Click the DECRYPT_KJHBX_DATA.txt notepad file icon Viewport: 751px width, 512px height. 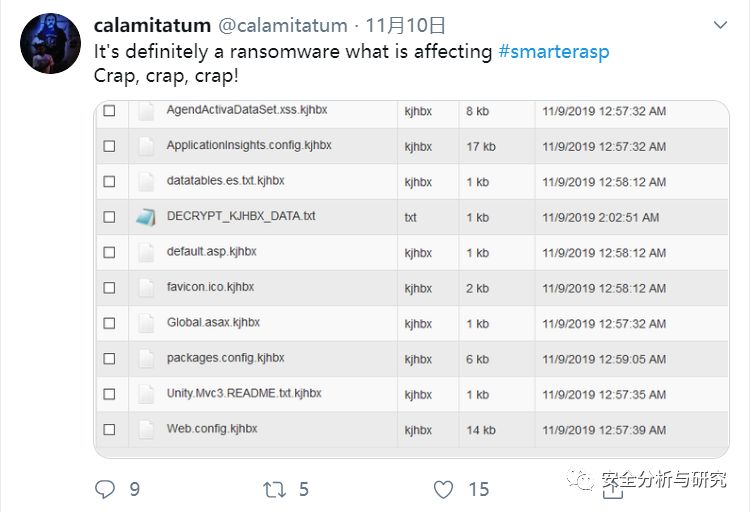tap(146, 217)
